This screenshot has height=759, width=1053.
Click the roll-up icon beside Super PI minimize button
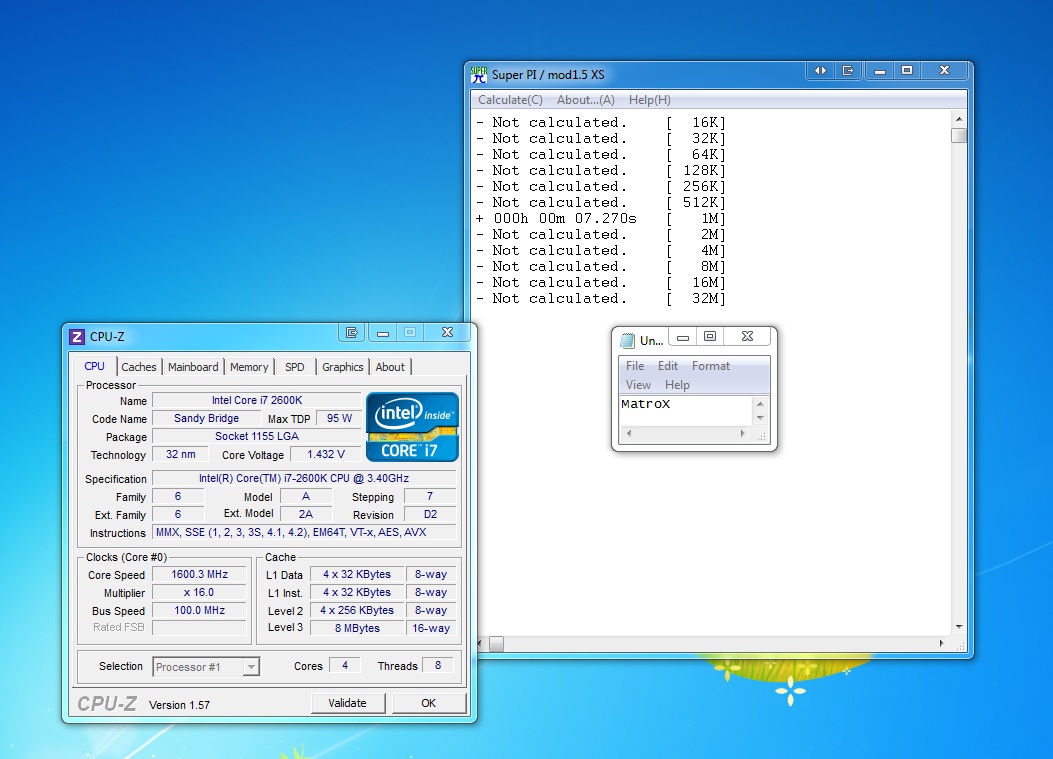pos(847,70)
